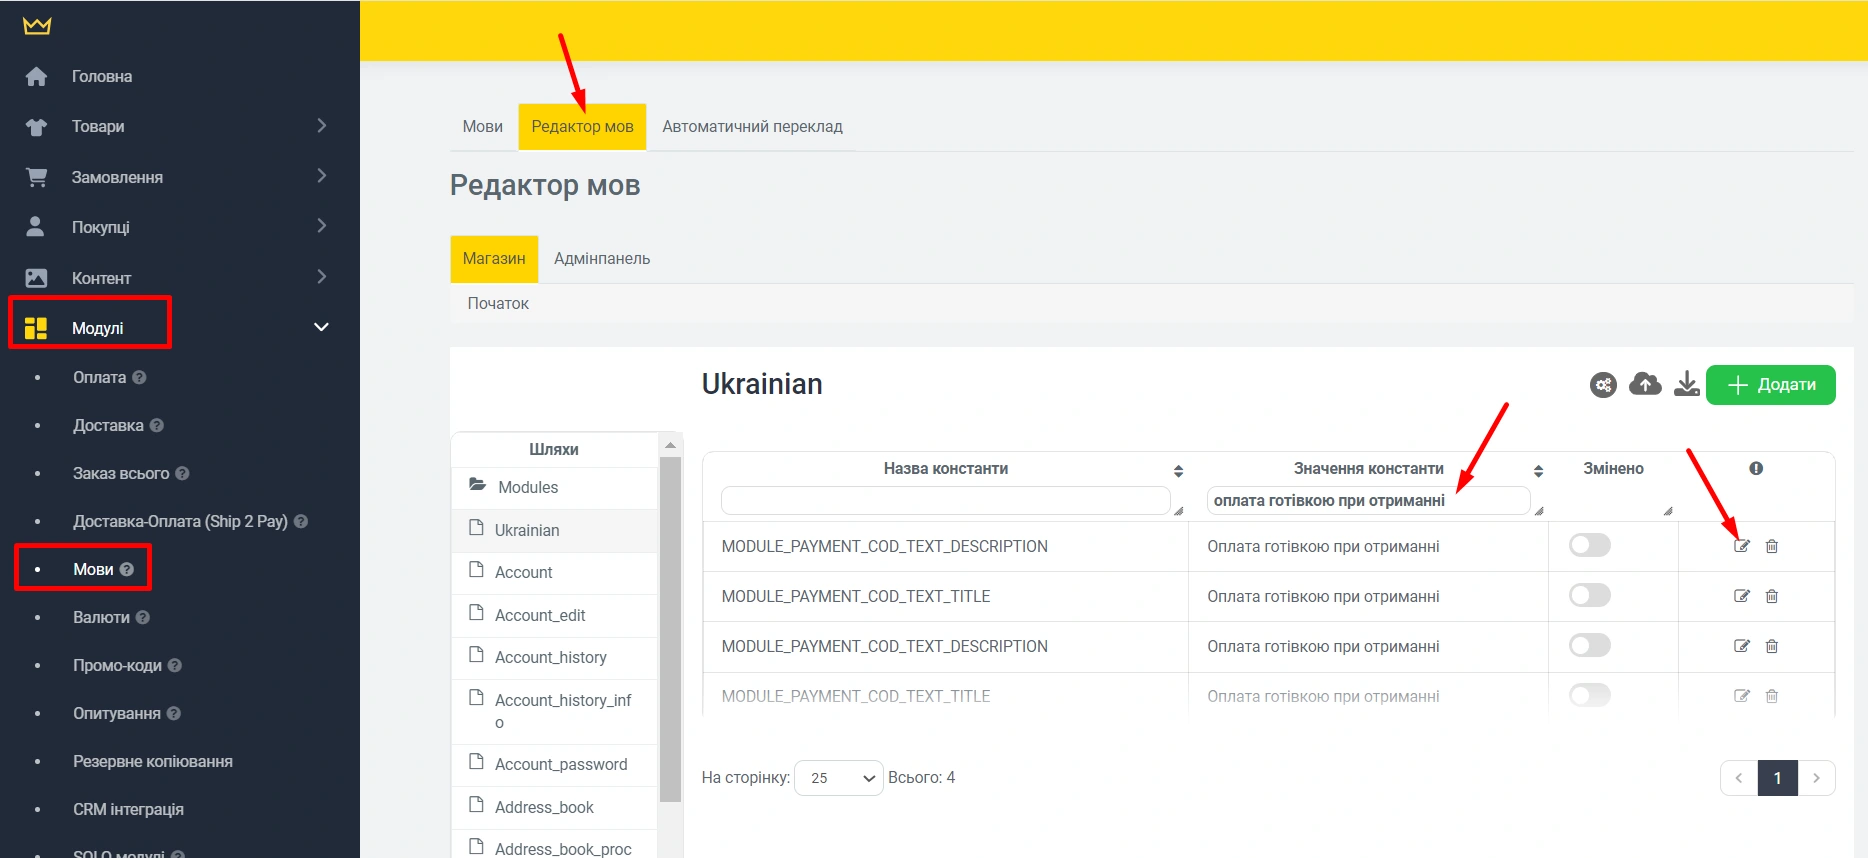This screenshot has height=858, width=1868.
Task: Collapse the Модулі sidebar section
Action: coord(321,327)
